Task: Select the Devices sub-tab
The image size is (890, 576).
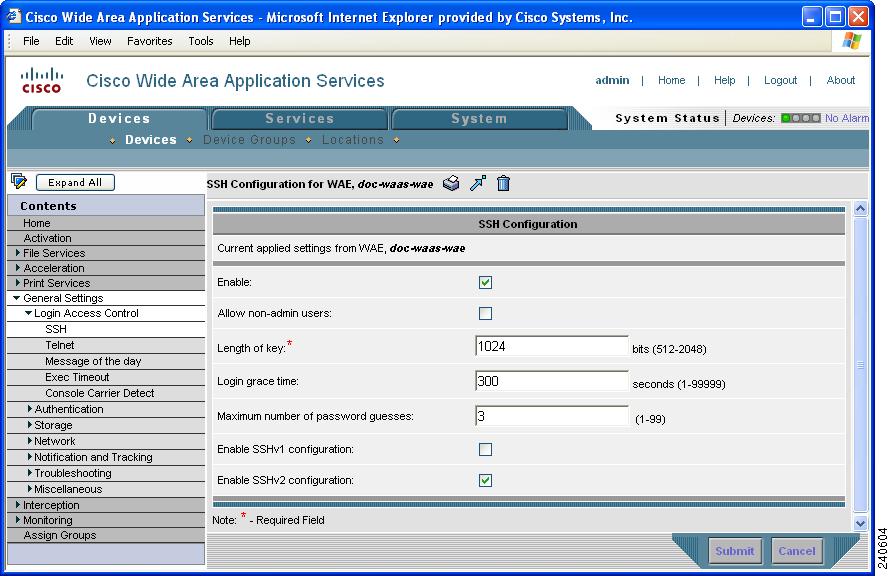Action: (x=151, y=140)
